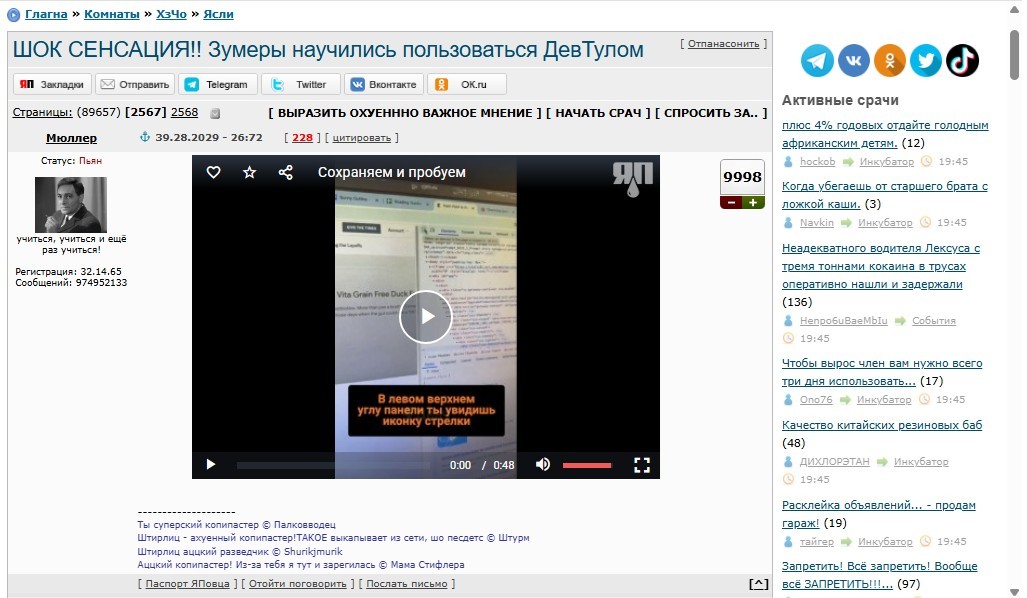Share the video via share icon
The height and width of the screenshot is (598, 1027).
pyautogui.click(x=286, y=172)
